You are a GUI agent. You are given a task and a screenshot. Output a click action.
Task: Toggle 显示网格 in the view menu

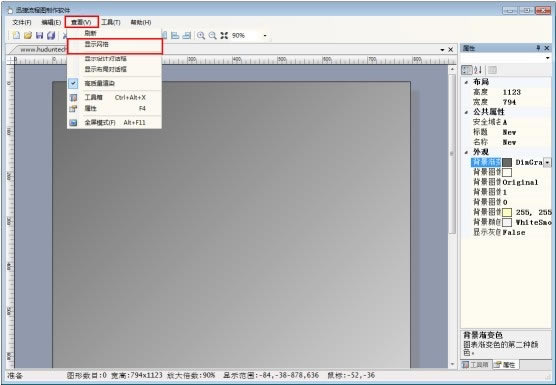(x=115, y=46)
